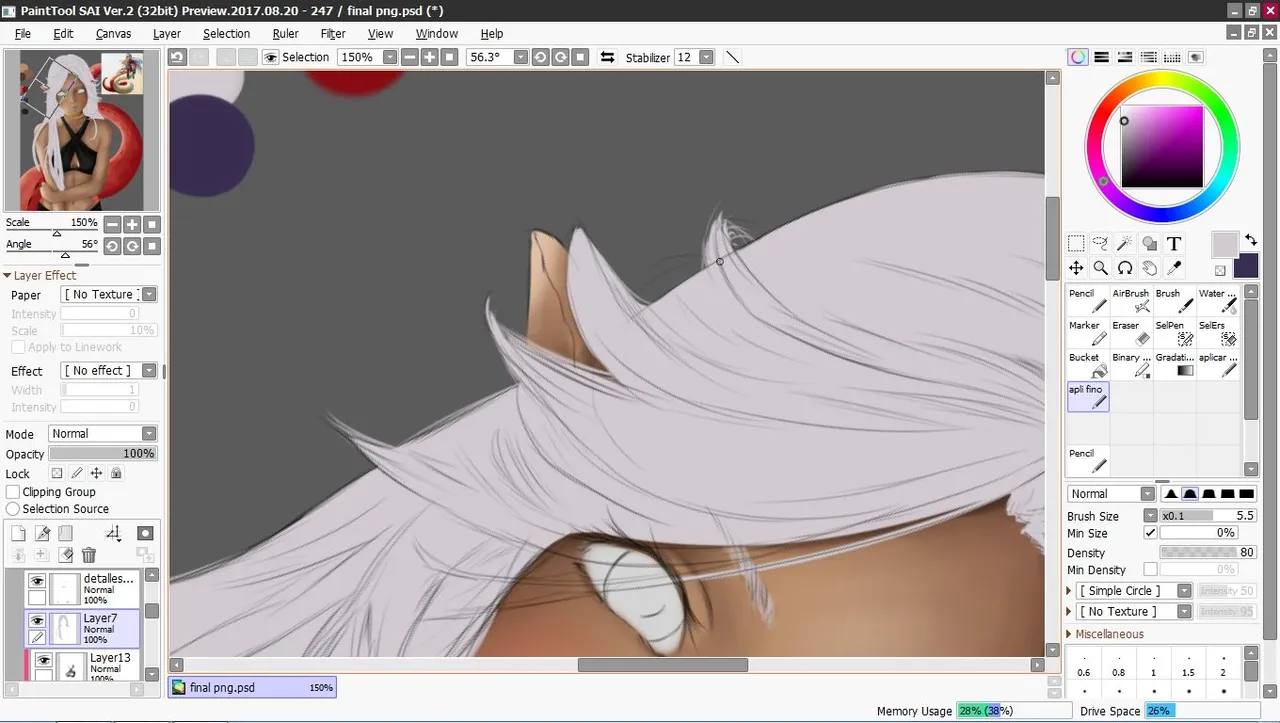
Task: Open the File menu
Action: pyautogui.click(x=23, y=33)
